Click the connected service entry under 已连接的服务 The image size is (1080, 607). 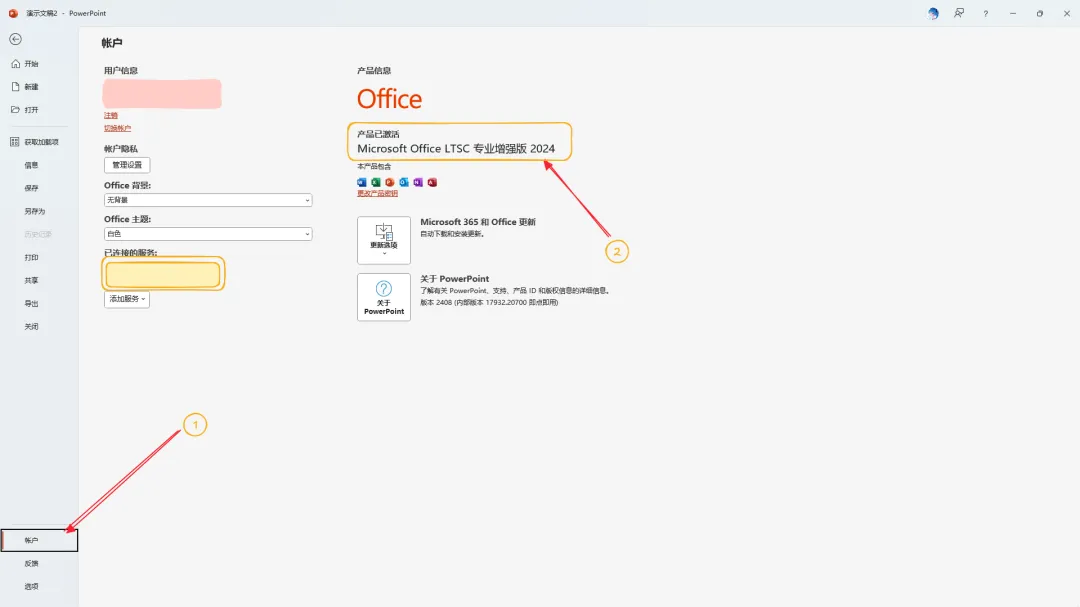click(x=163, y=274)
